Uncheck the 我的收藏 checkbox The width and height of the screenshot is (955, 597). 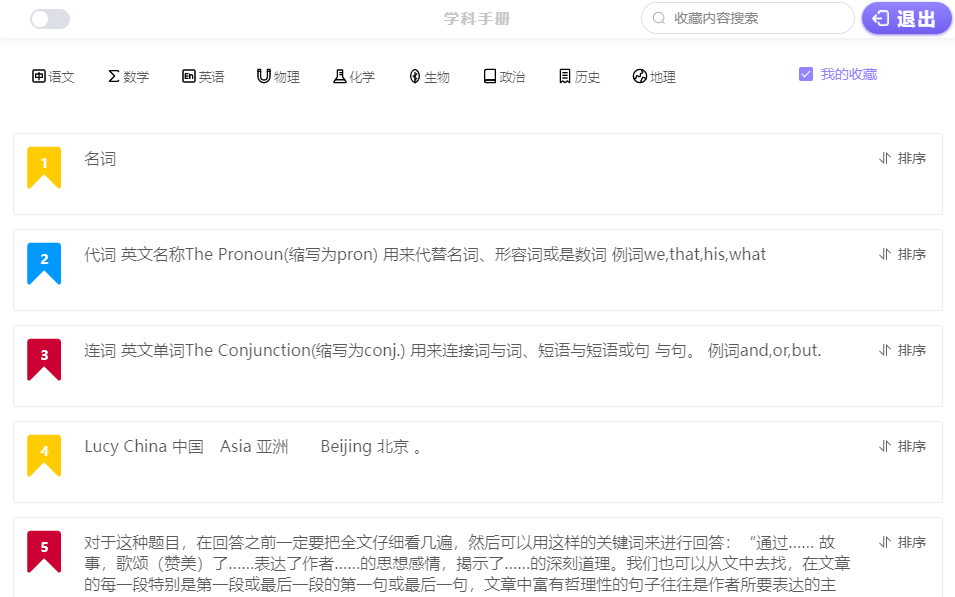tap(806, 74)
